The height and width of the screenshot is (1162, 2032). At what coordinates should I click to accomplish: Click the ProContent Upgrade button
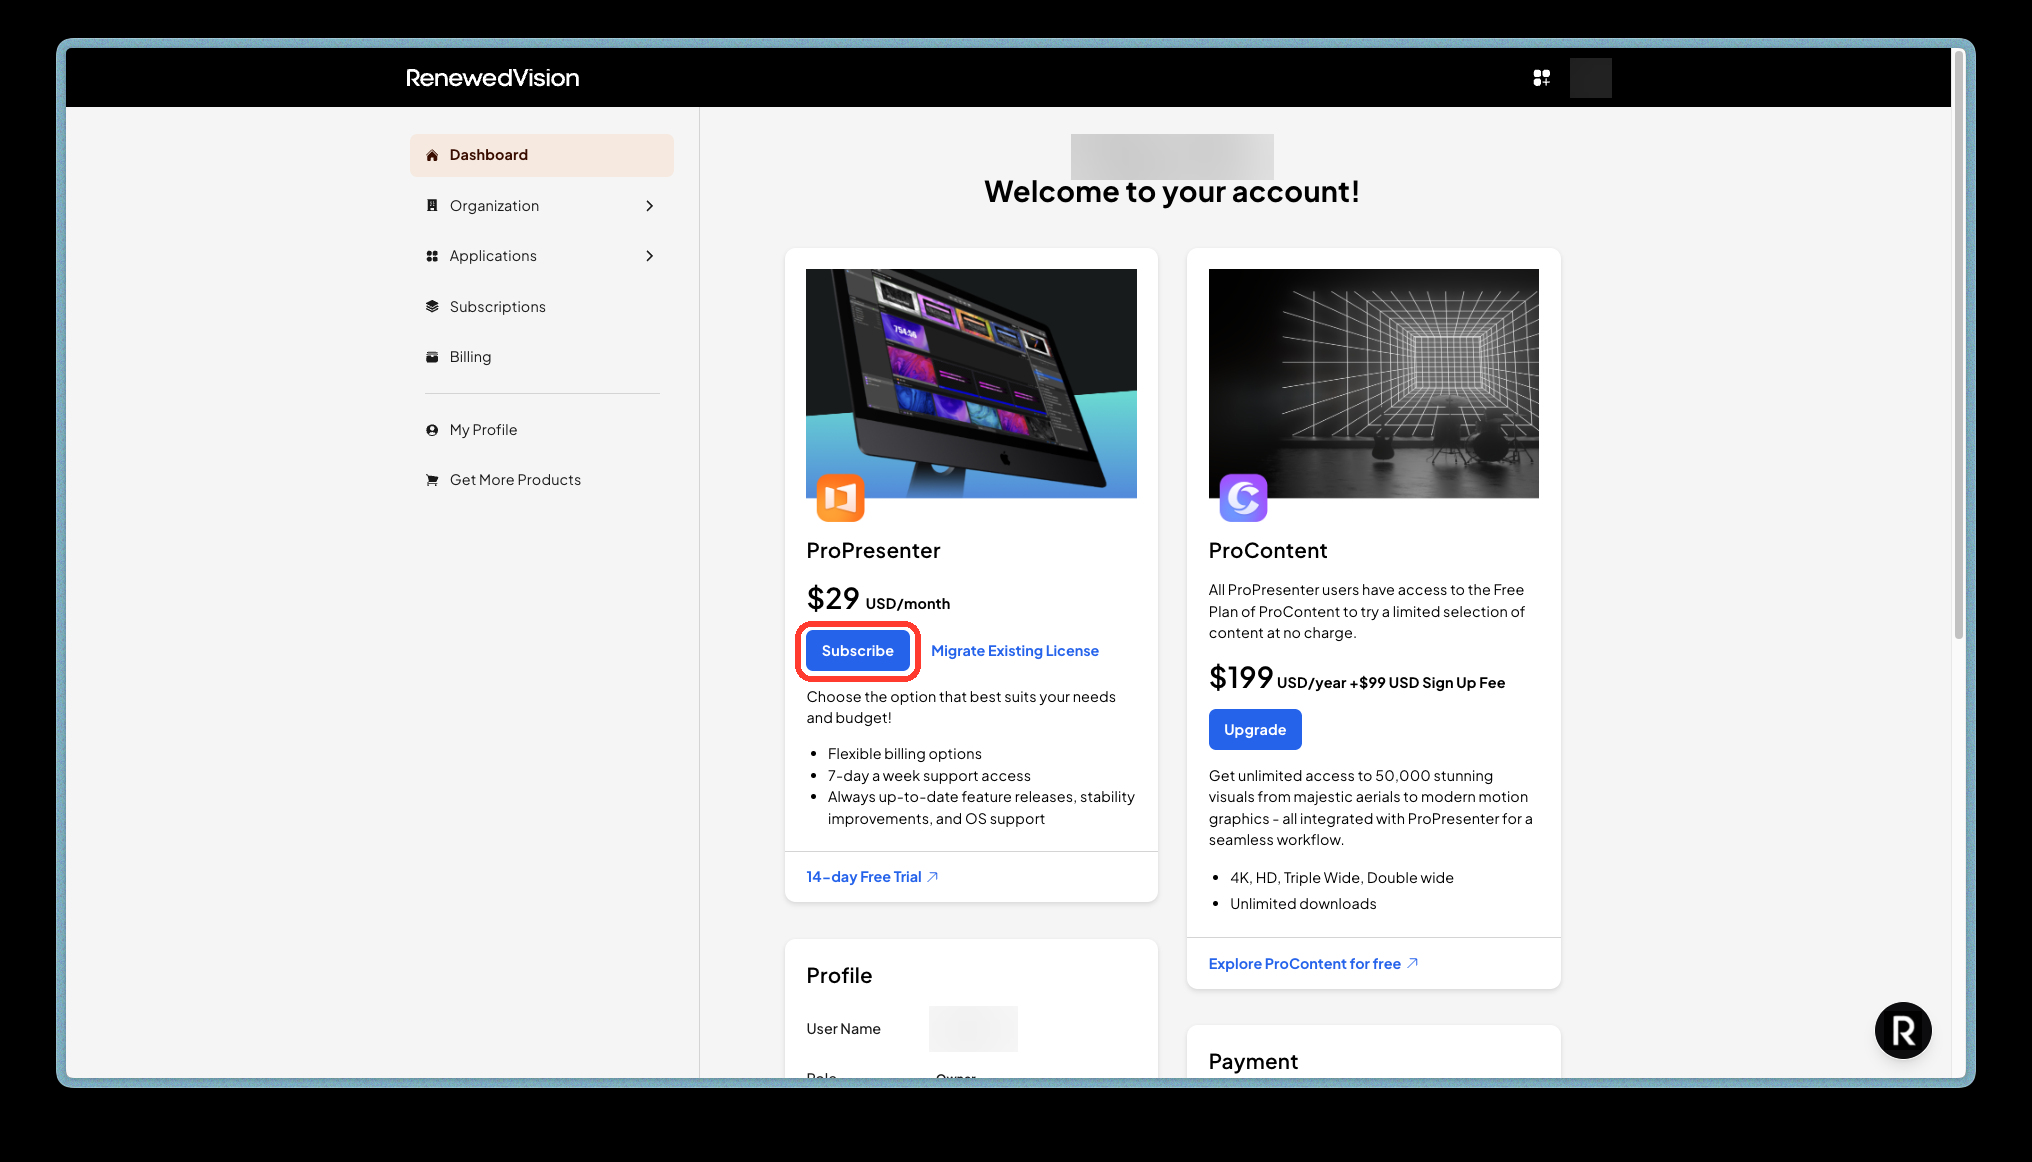coord(1255,730)
